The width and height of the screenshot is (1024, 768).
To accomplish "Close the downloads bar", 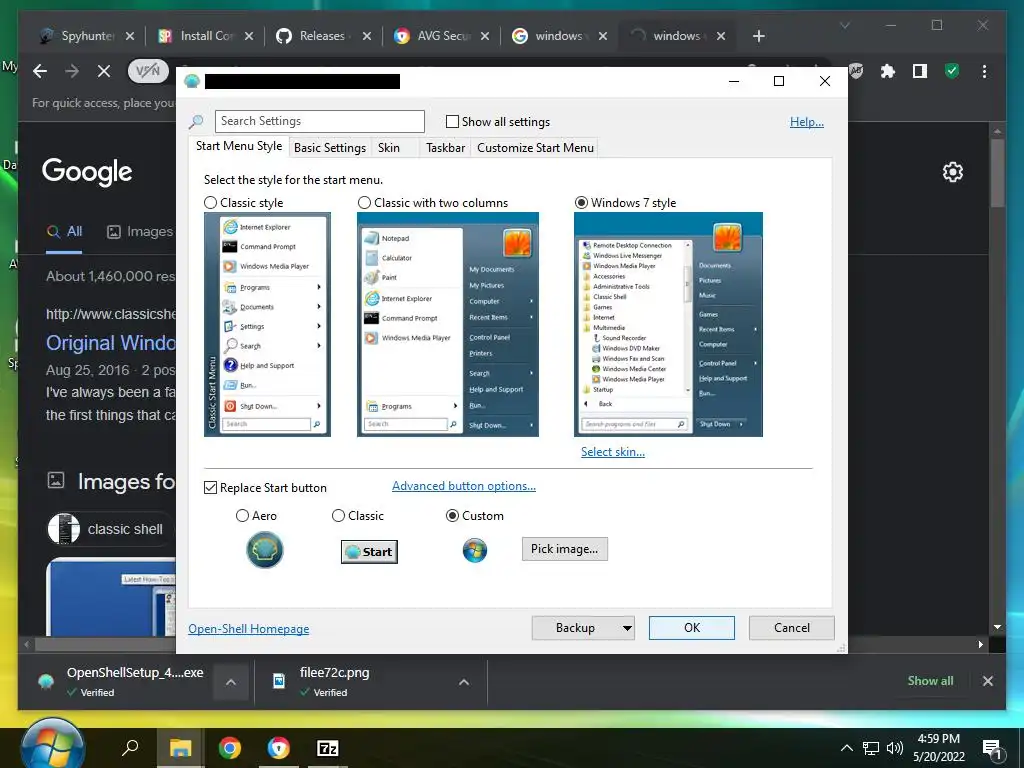I will point(987,681).
